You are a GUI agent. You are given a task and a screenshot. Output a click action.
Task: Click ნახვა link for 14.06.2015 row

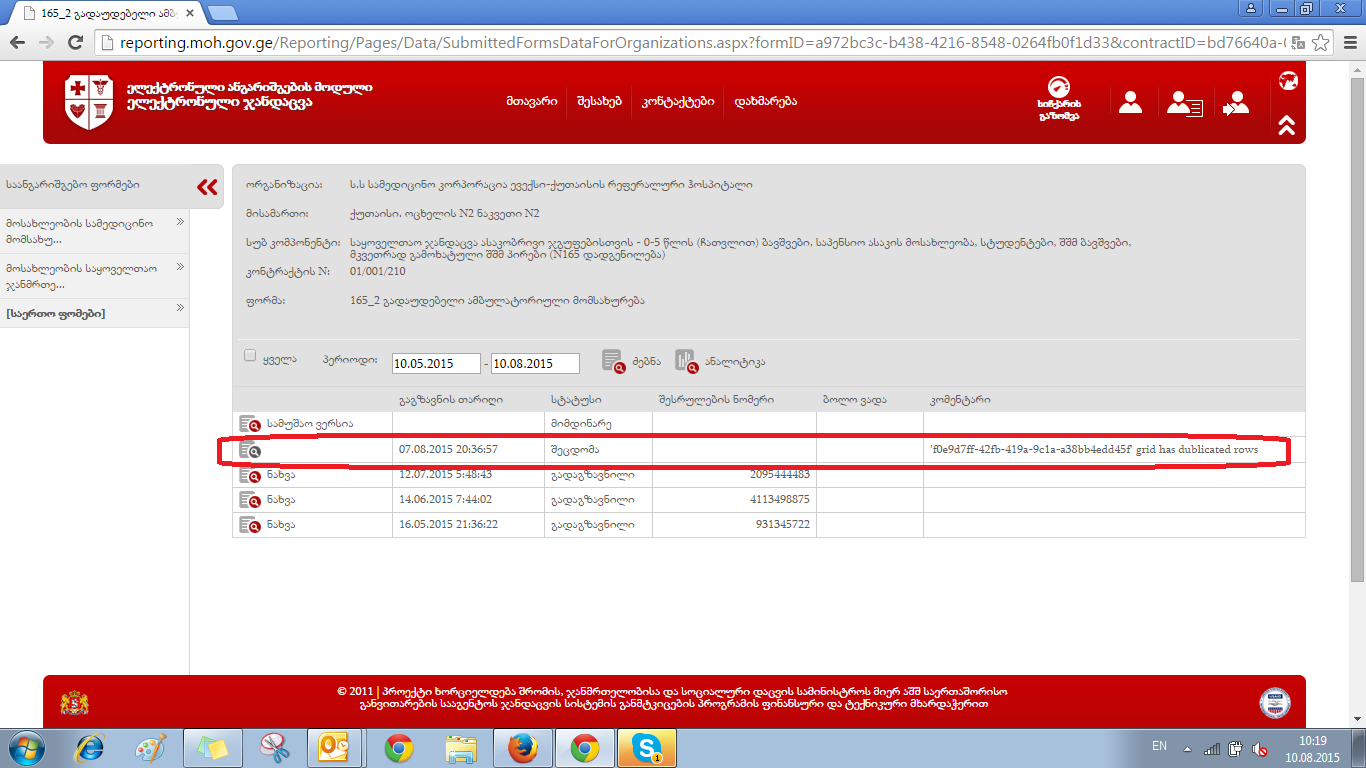(x=281, y=500)
